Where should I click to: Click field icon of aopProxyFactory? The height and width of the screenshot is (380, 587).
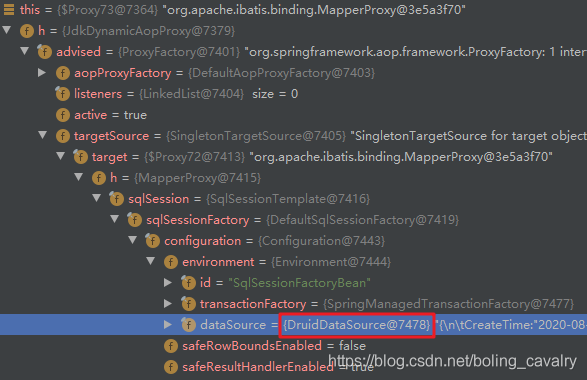pyautogui.click(x=63, y=73)
